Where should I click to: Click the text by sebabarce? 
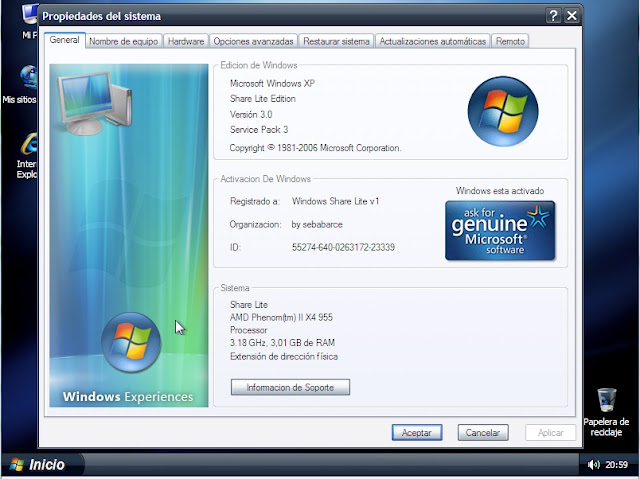317,224
